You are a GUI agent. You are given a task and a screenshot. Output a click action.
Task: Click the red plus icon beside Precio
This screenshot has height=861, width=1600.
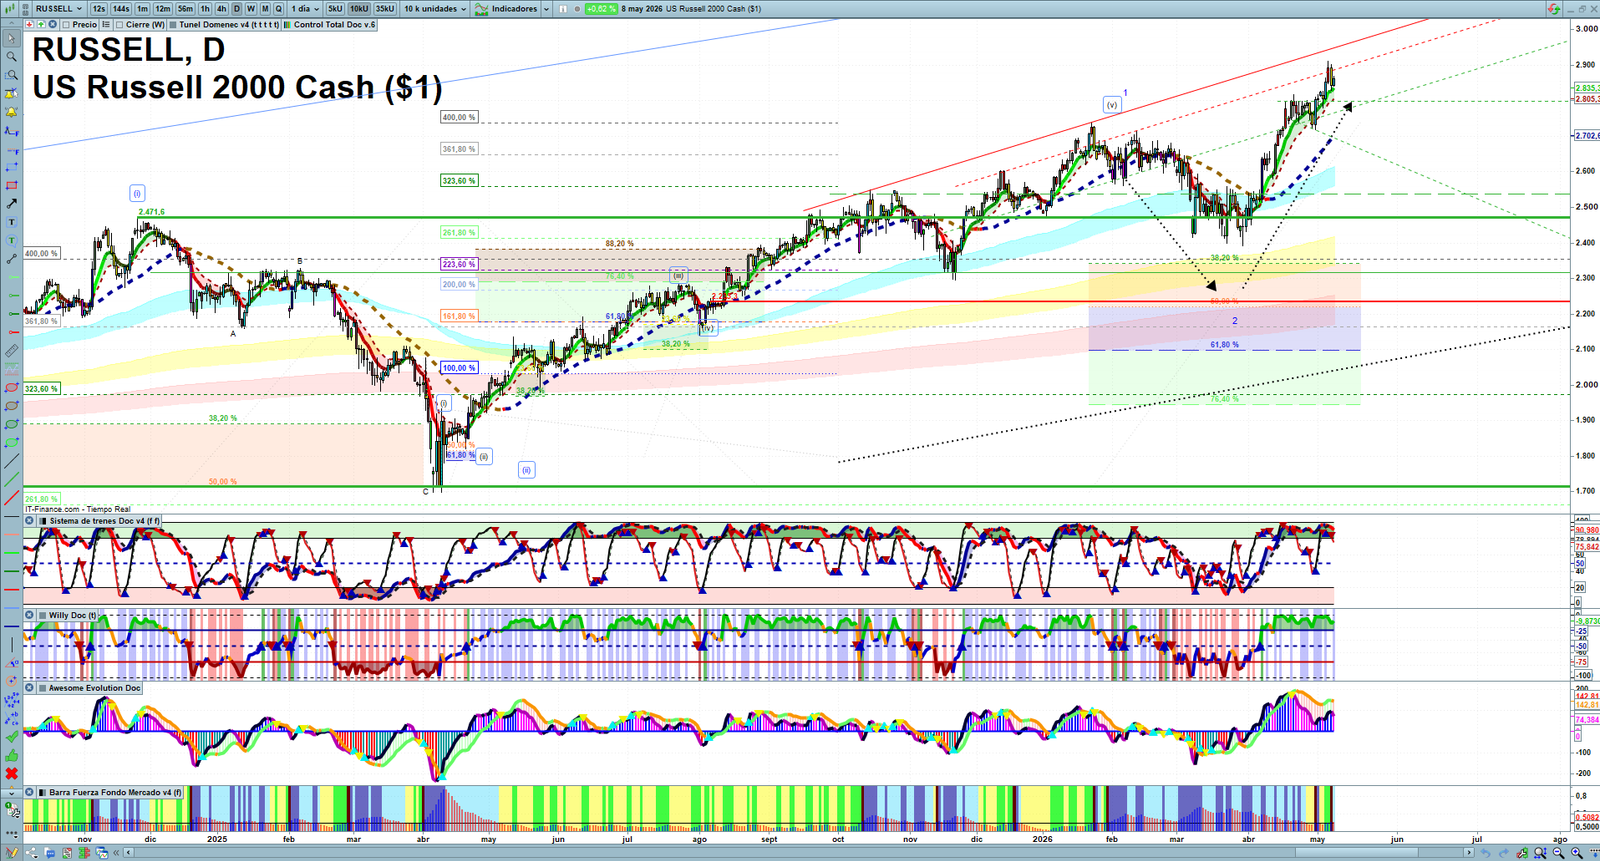pyautogui.click(x=29, y=24)
